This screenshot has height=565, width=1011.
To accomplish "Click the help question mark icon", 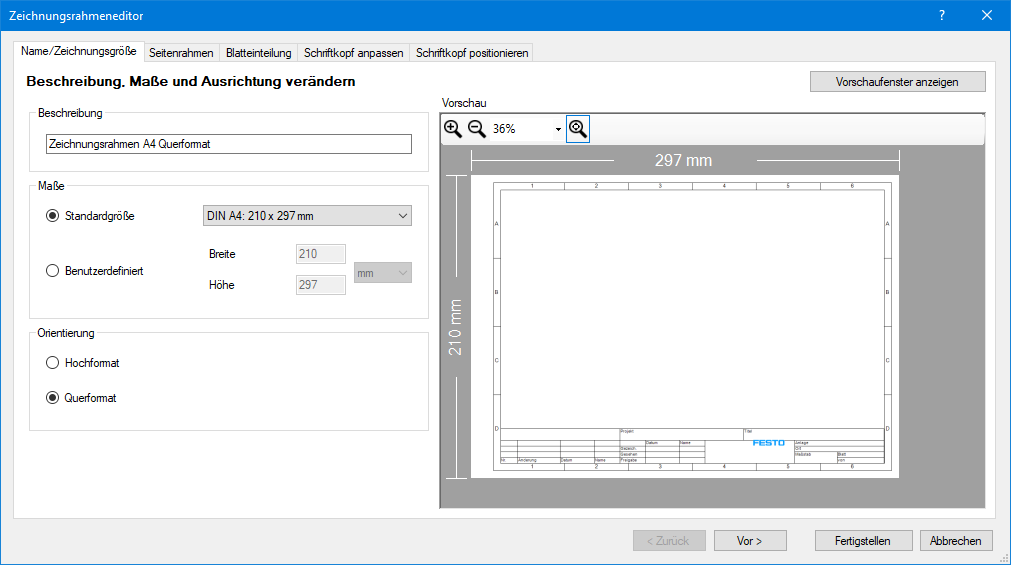I will click(941, 15).
